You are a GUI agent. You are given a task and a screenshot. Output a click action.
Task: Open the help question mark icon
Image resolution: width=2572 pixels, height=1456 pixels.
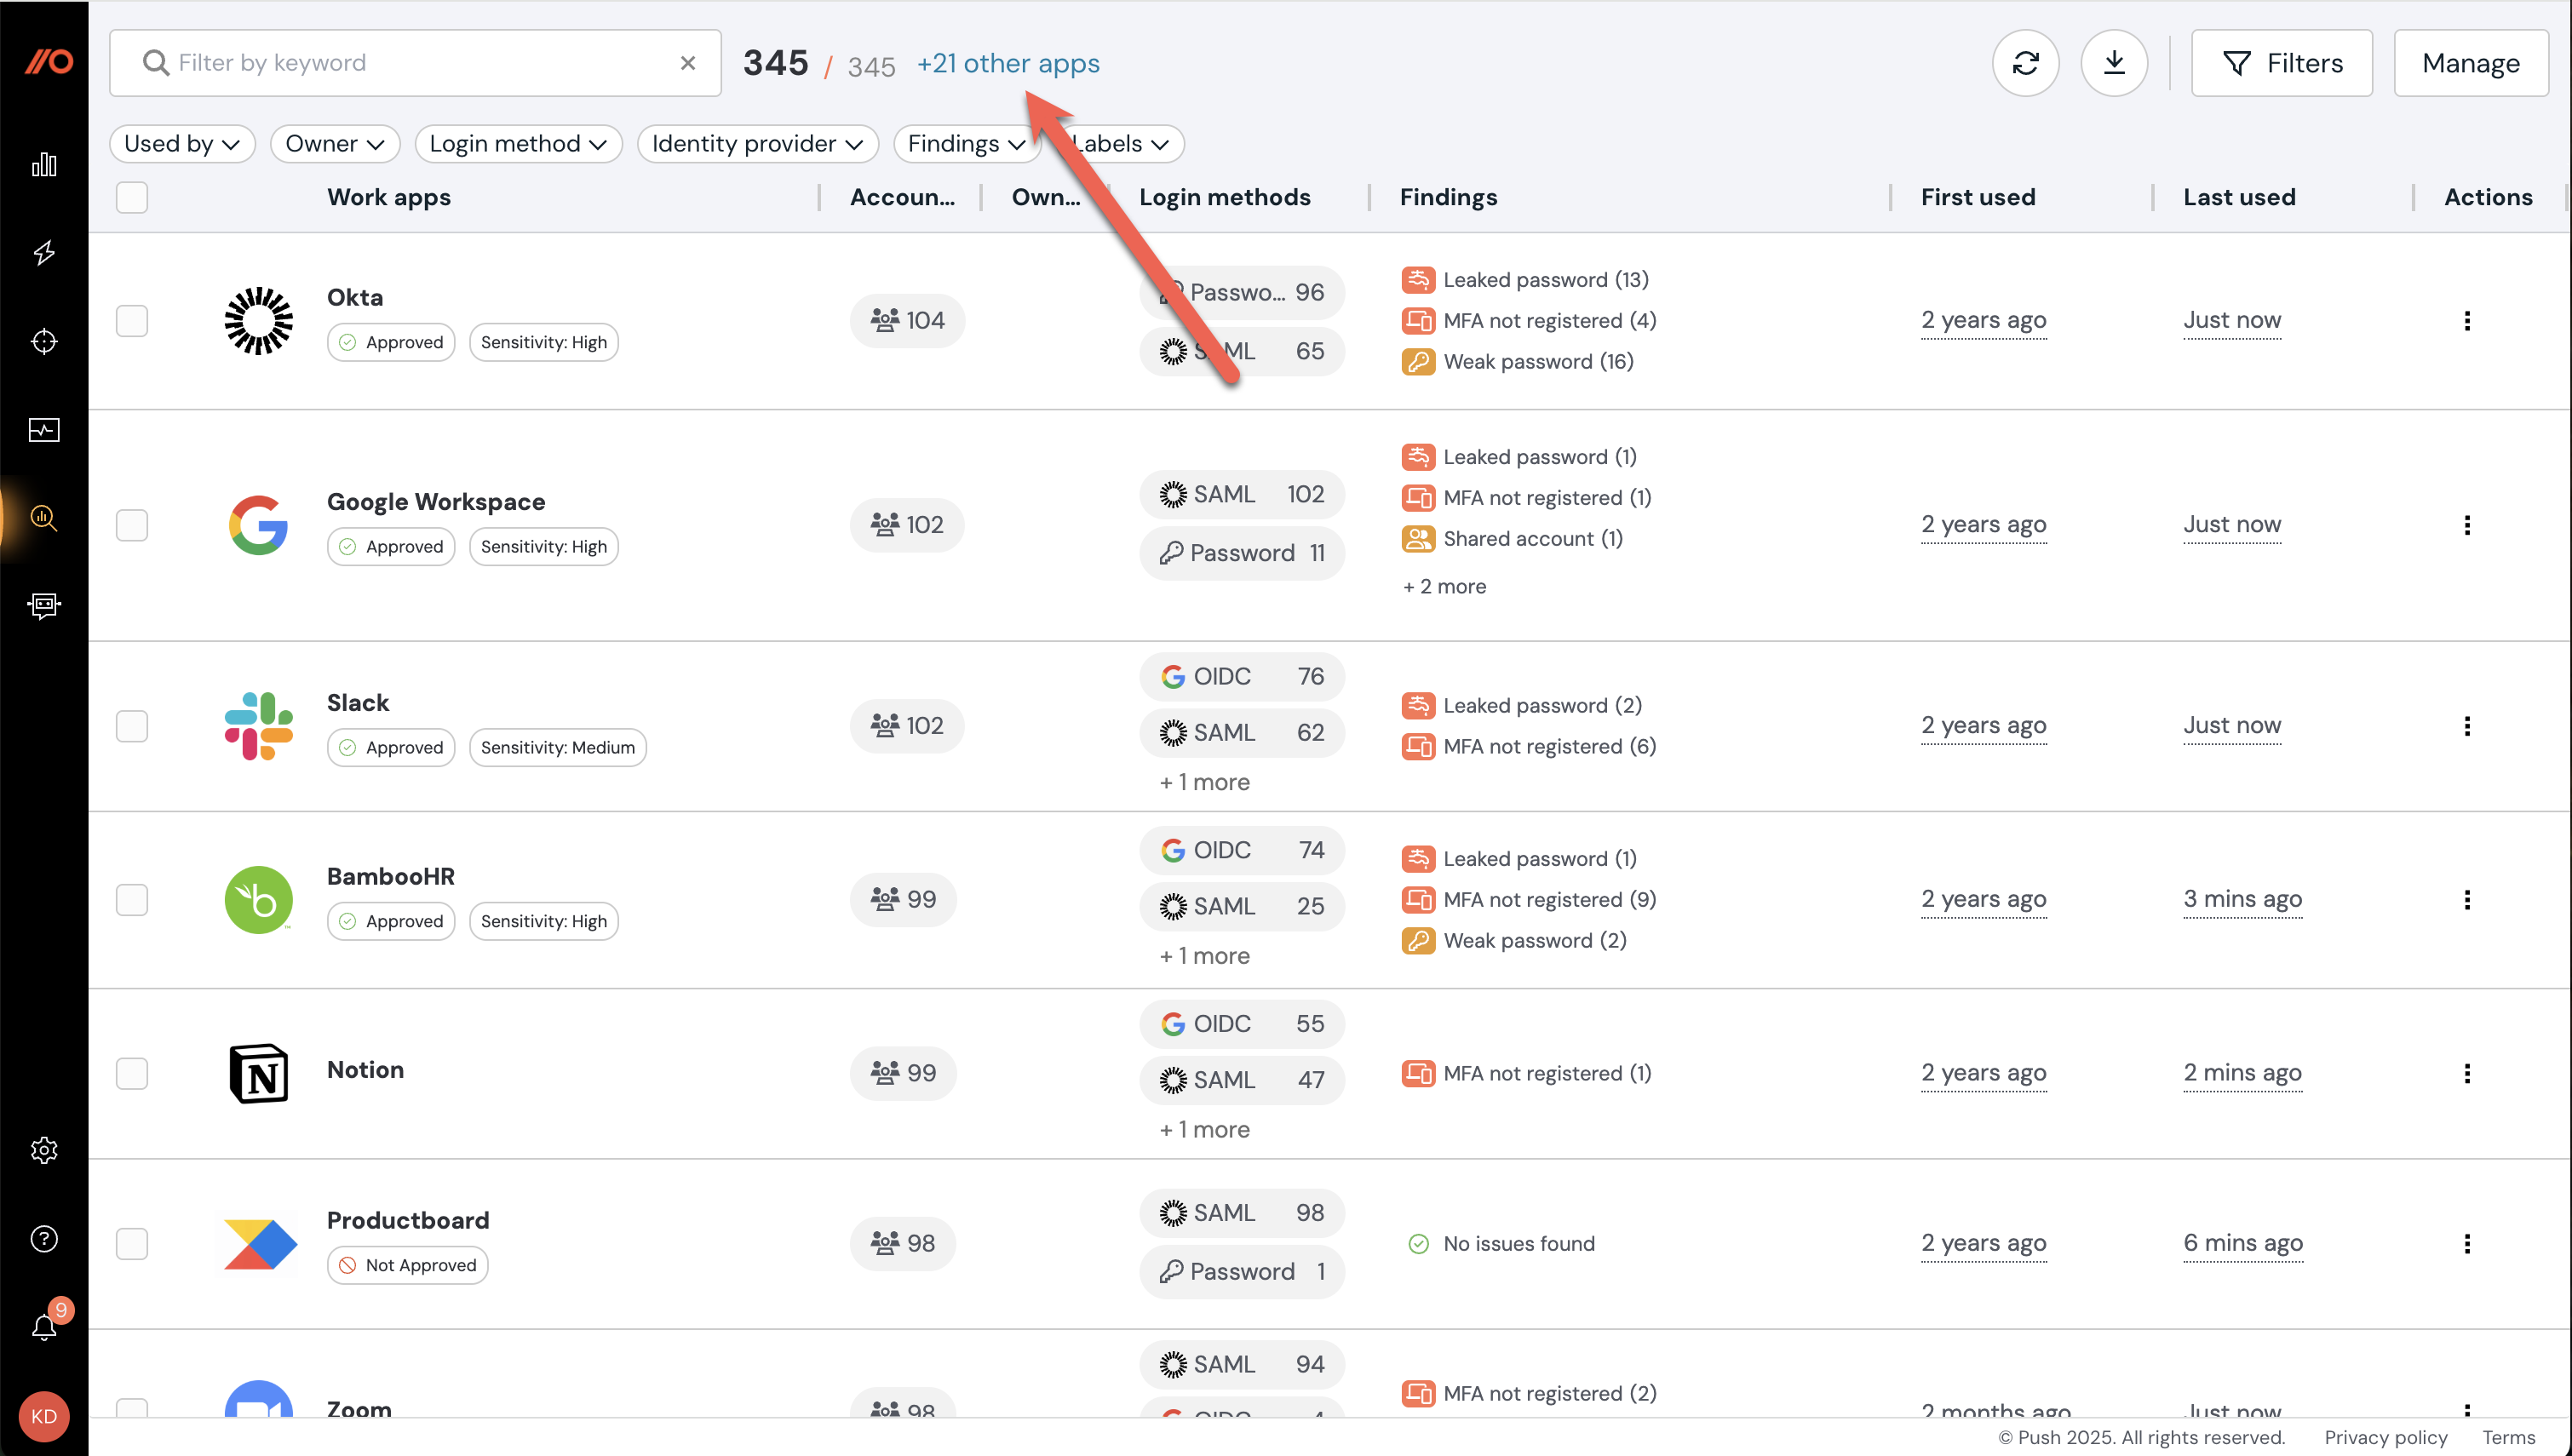point(44,1238)
